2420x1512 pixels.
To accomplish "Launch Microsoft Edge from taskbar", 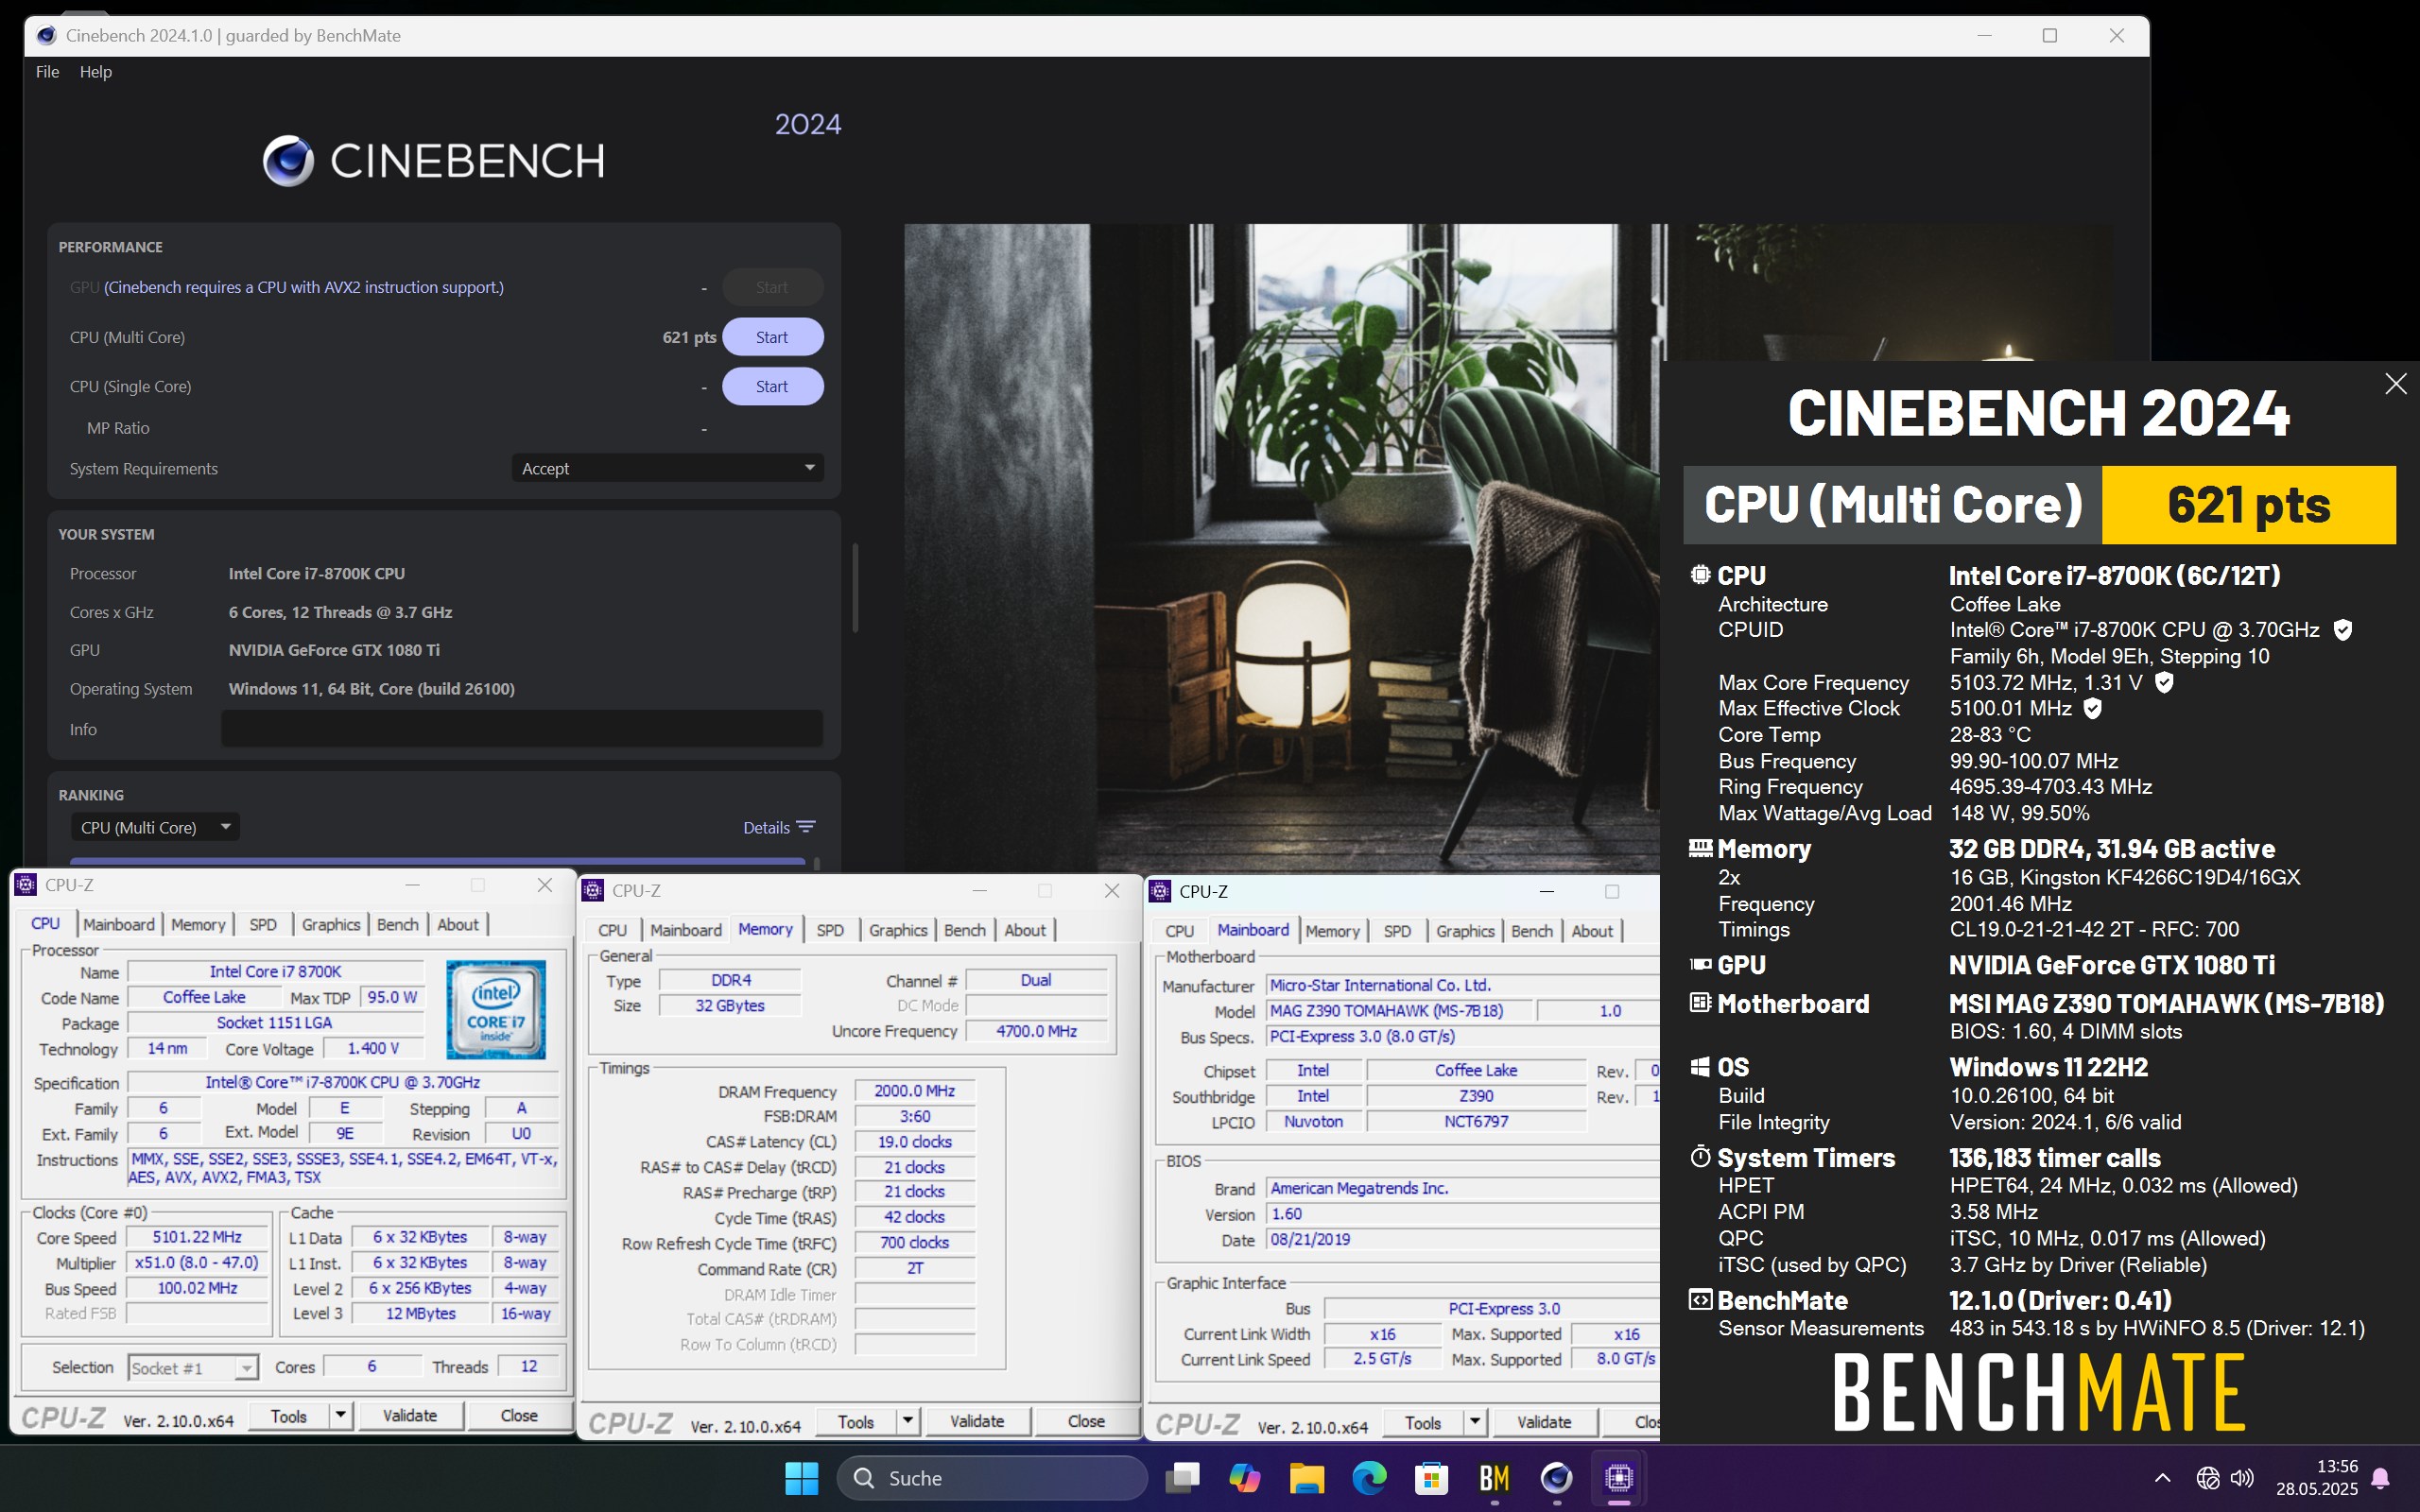I will tap(1369, 1477).
